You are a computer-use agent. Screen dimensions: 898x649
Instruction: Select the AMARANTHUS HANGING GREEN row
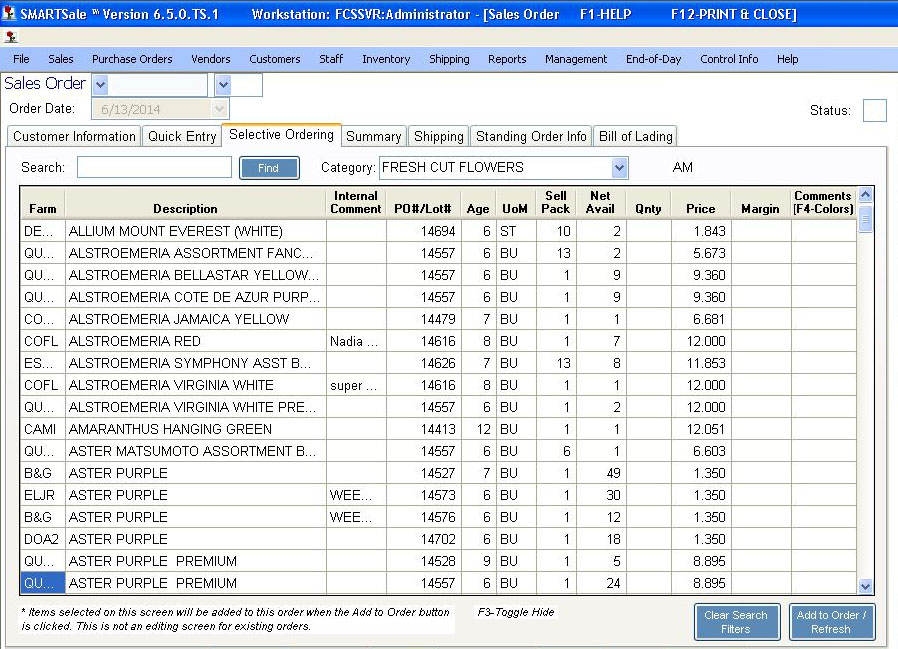[x=170, y=429]
